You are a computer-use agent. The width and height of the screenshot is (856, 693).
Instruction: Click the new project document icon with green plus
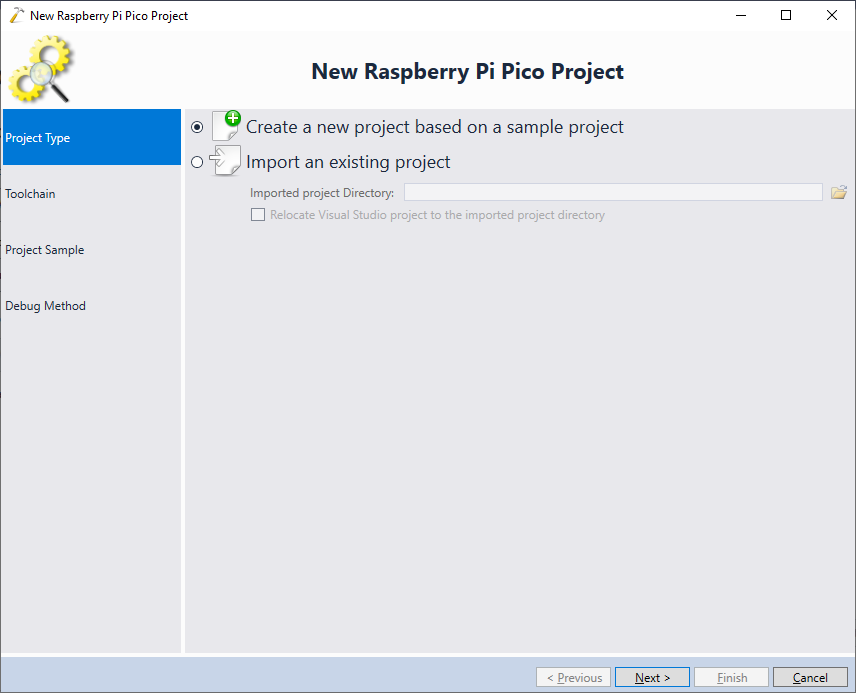226,126
